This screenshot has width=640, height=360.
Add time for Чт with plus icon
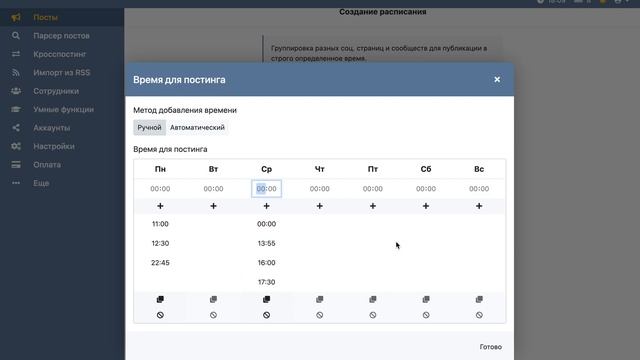click(x=320, y=206)
